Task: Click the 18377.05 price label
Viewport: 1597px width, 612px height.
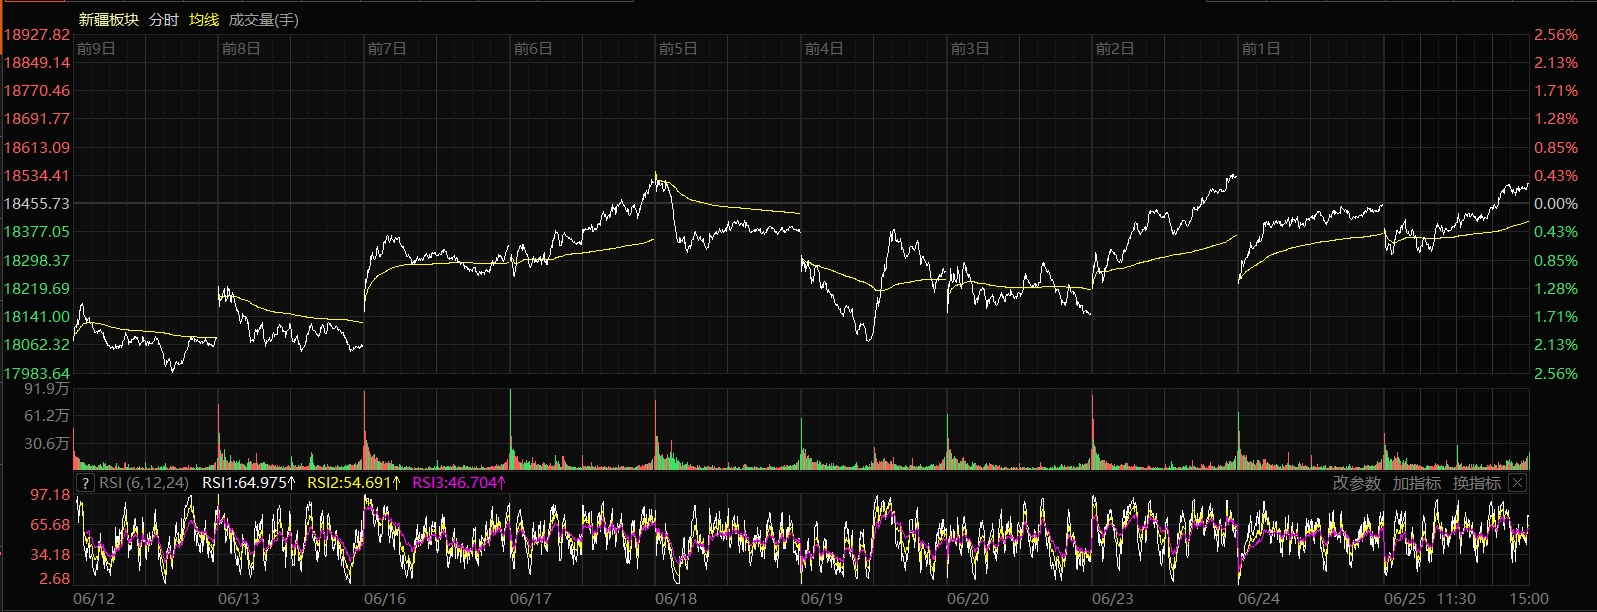Action: (37, 231)
